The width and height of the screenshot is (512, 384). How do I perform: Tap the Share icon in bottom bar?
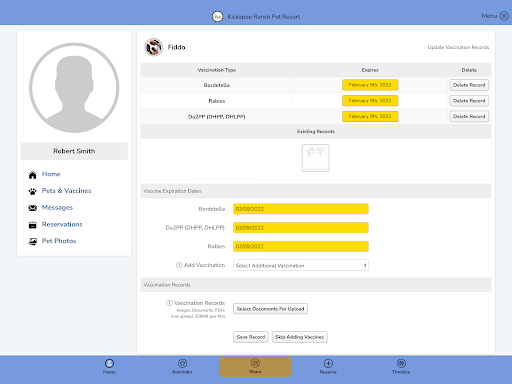pyautogui.click(x=255, y=363)
